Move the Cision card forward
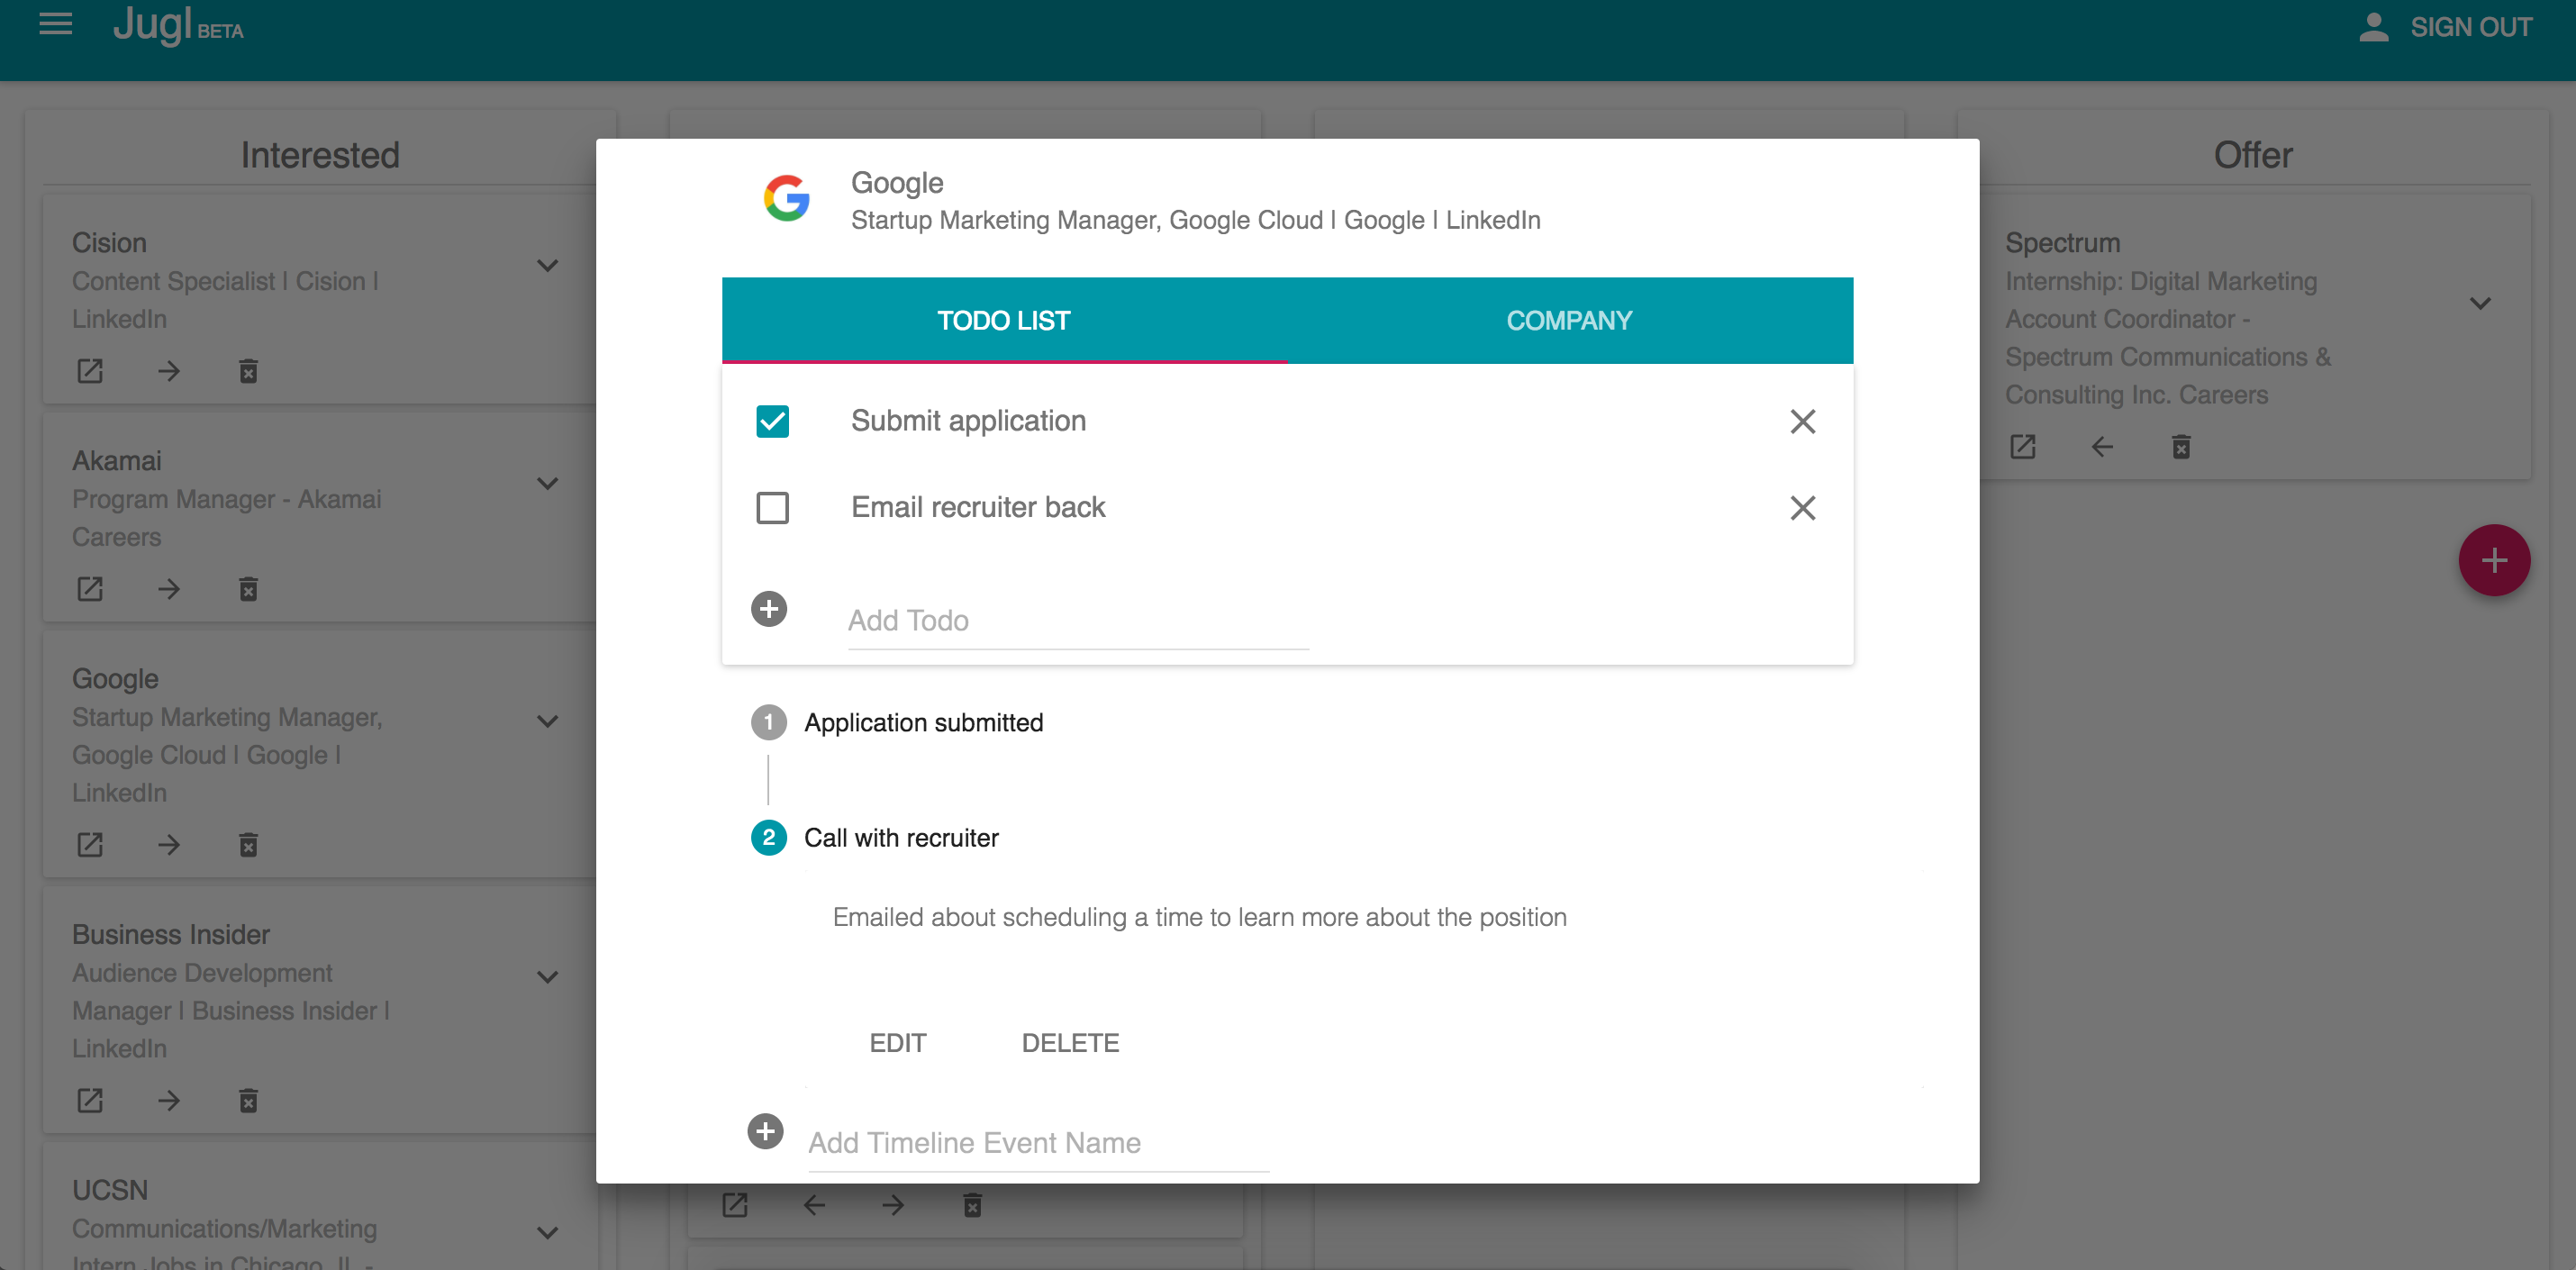2576x1270 pixels. click(x=169, y=371)
